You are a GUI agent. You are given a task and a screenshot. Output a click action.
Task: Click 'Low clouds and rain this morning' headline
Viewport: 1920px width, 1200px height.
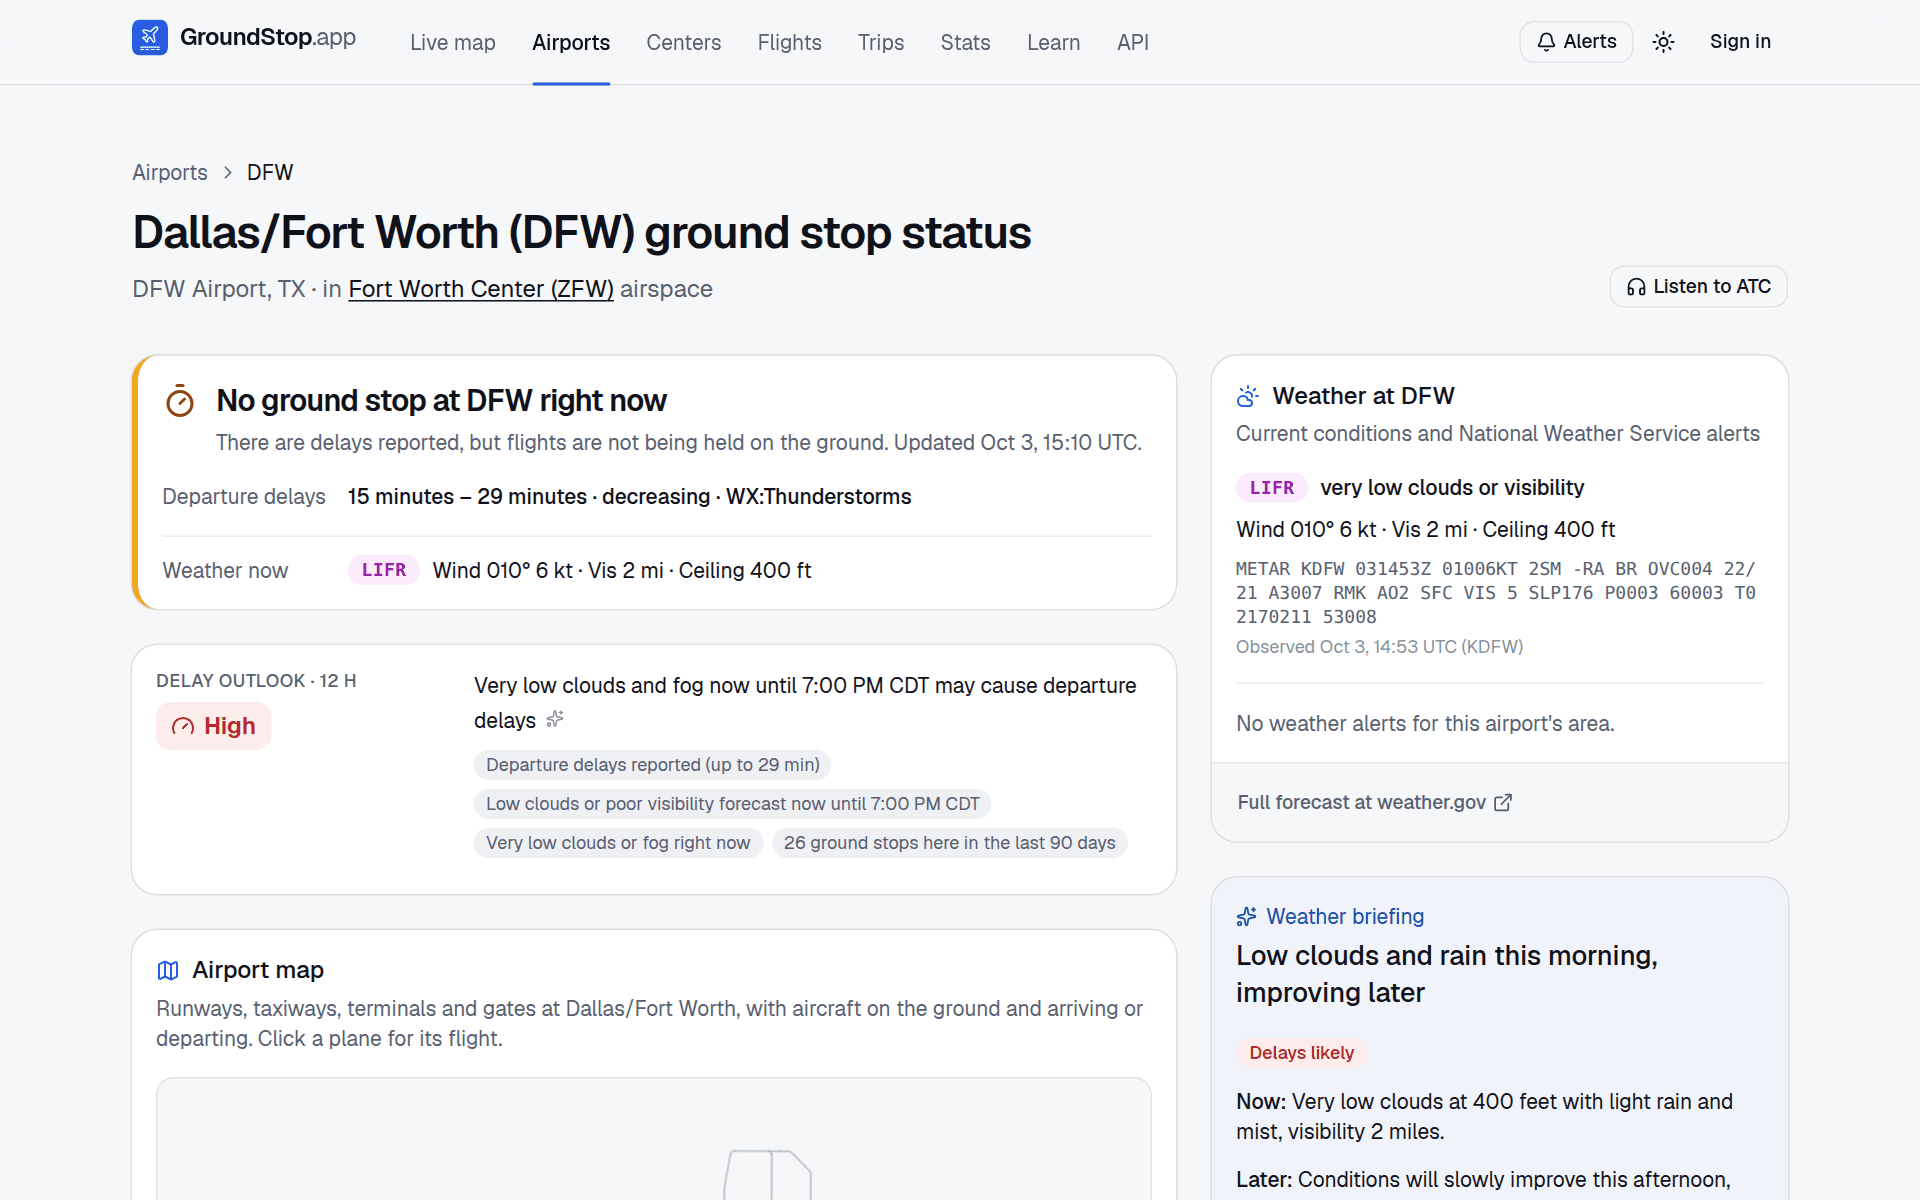tap(1447, 974)
